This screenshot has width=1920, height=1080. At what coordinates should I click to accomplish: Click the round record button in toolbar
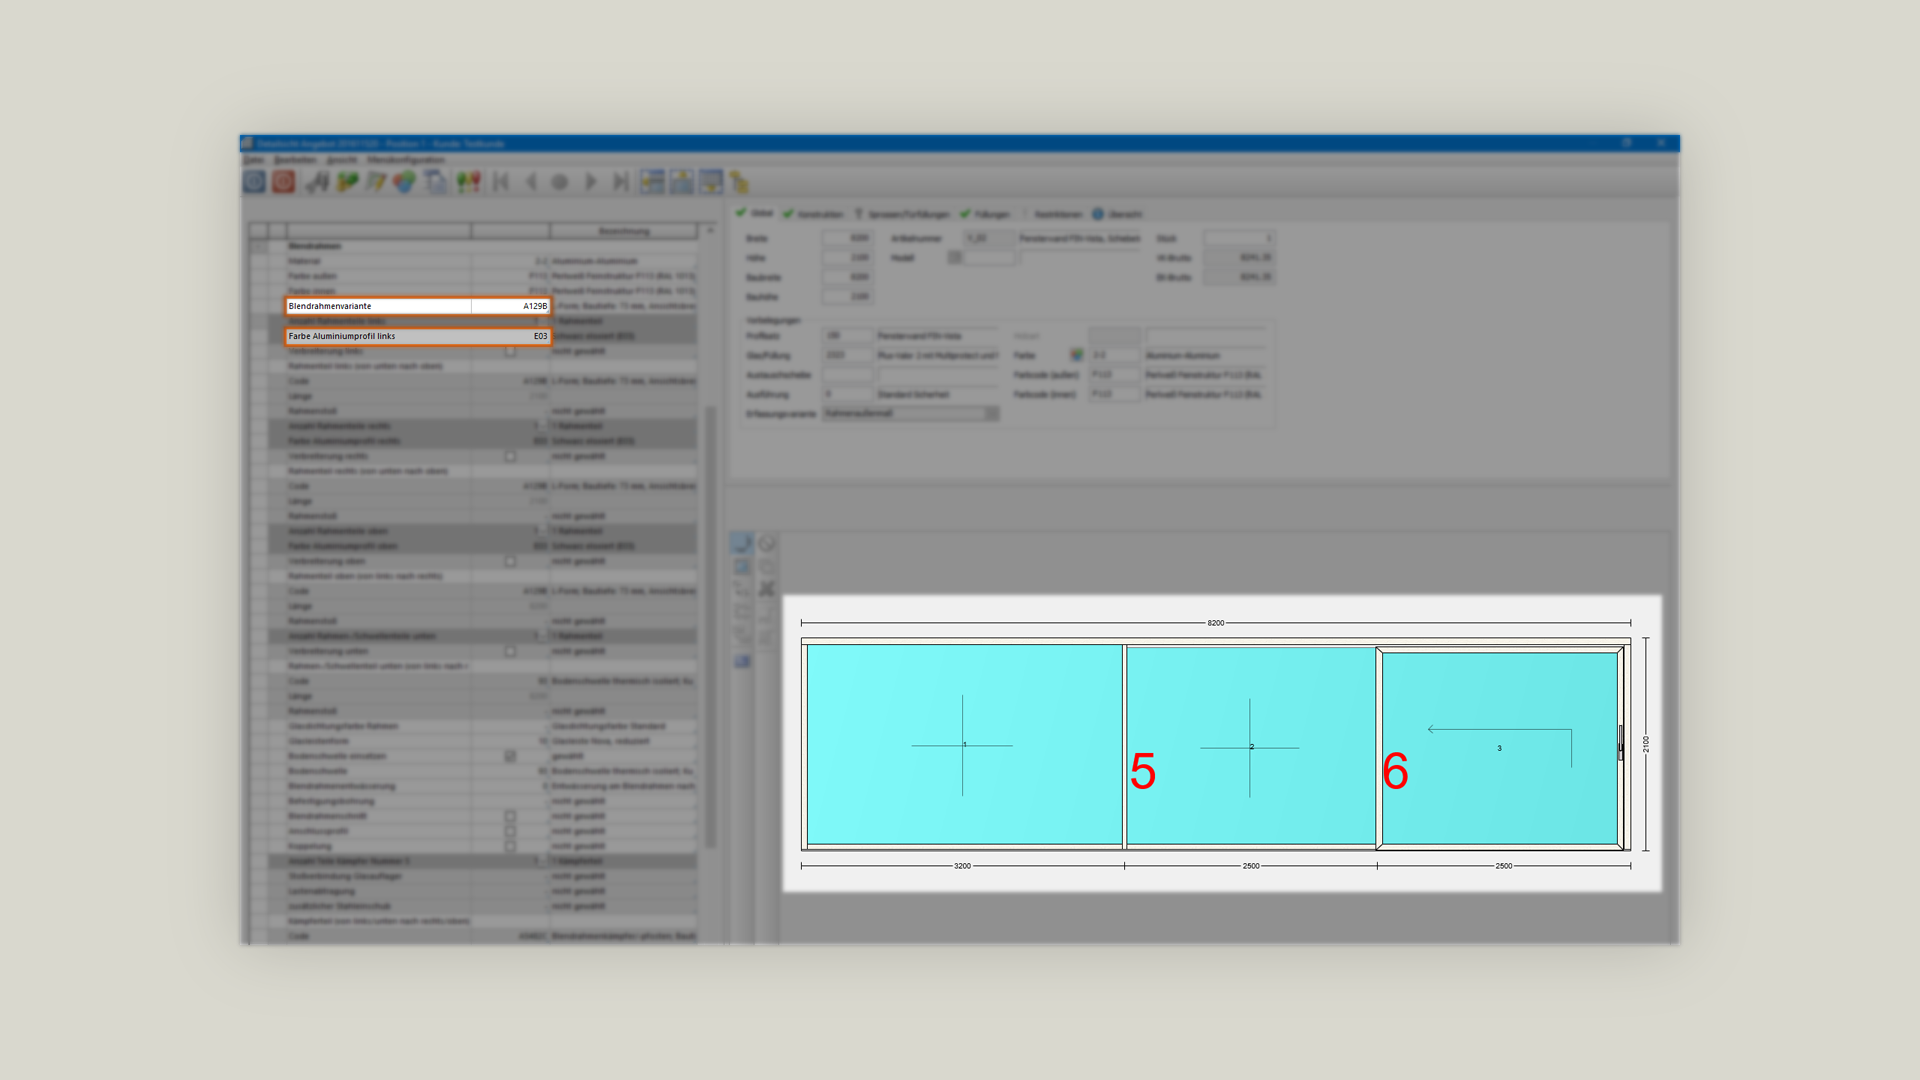click(560, 182)
